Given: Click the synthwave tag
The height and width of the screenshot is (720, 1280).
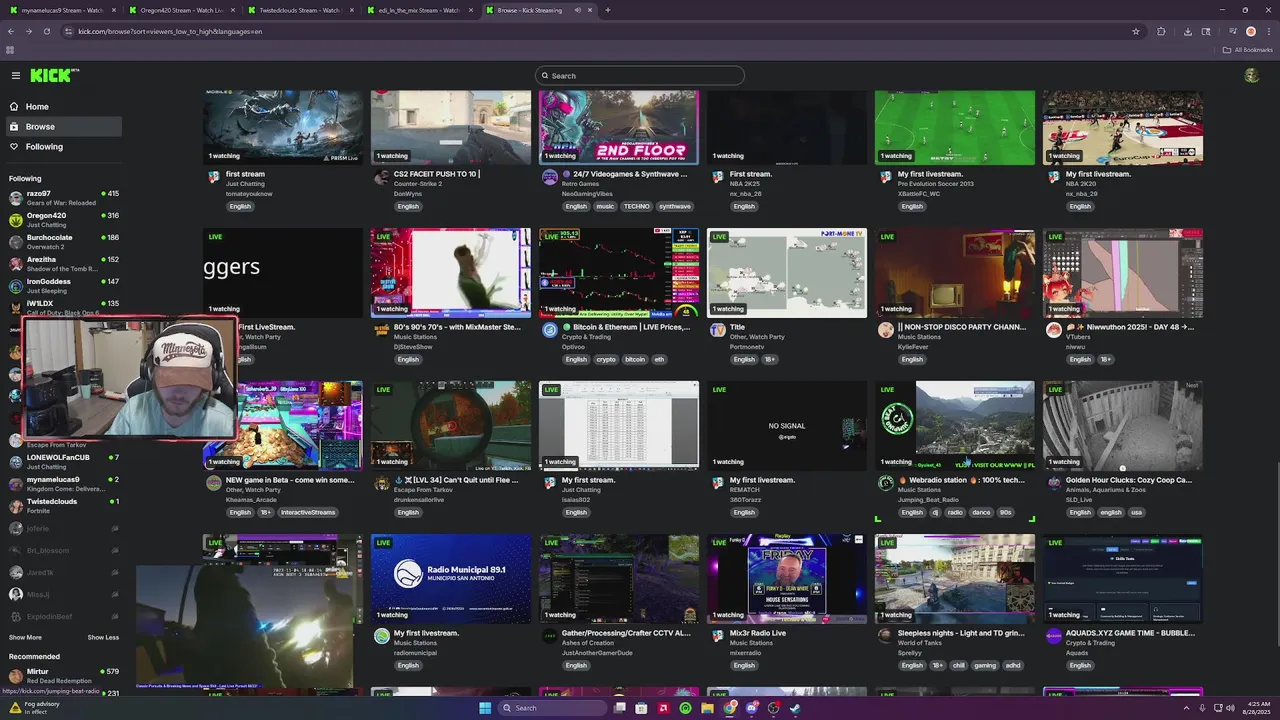Looking at the screenshot, I should (x=675, y=206).
